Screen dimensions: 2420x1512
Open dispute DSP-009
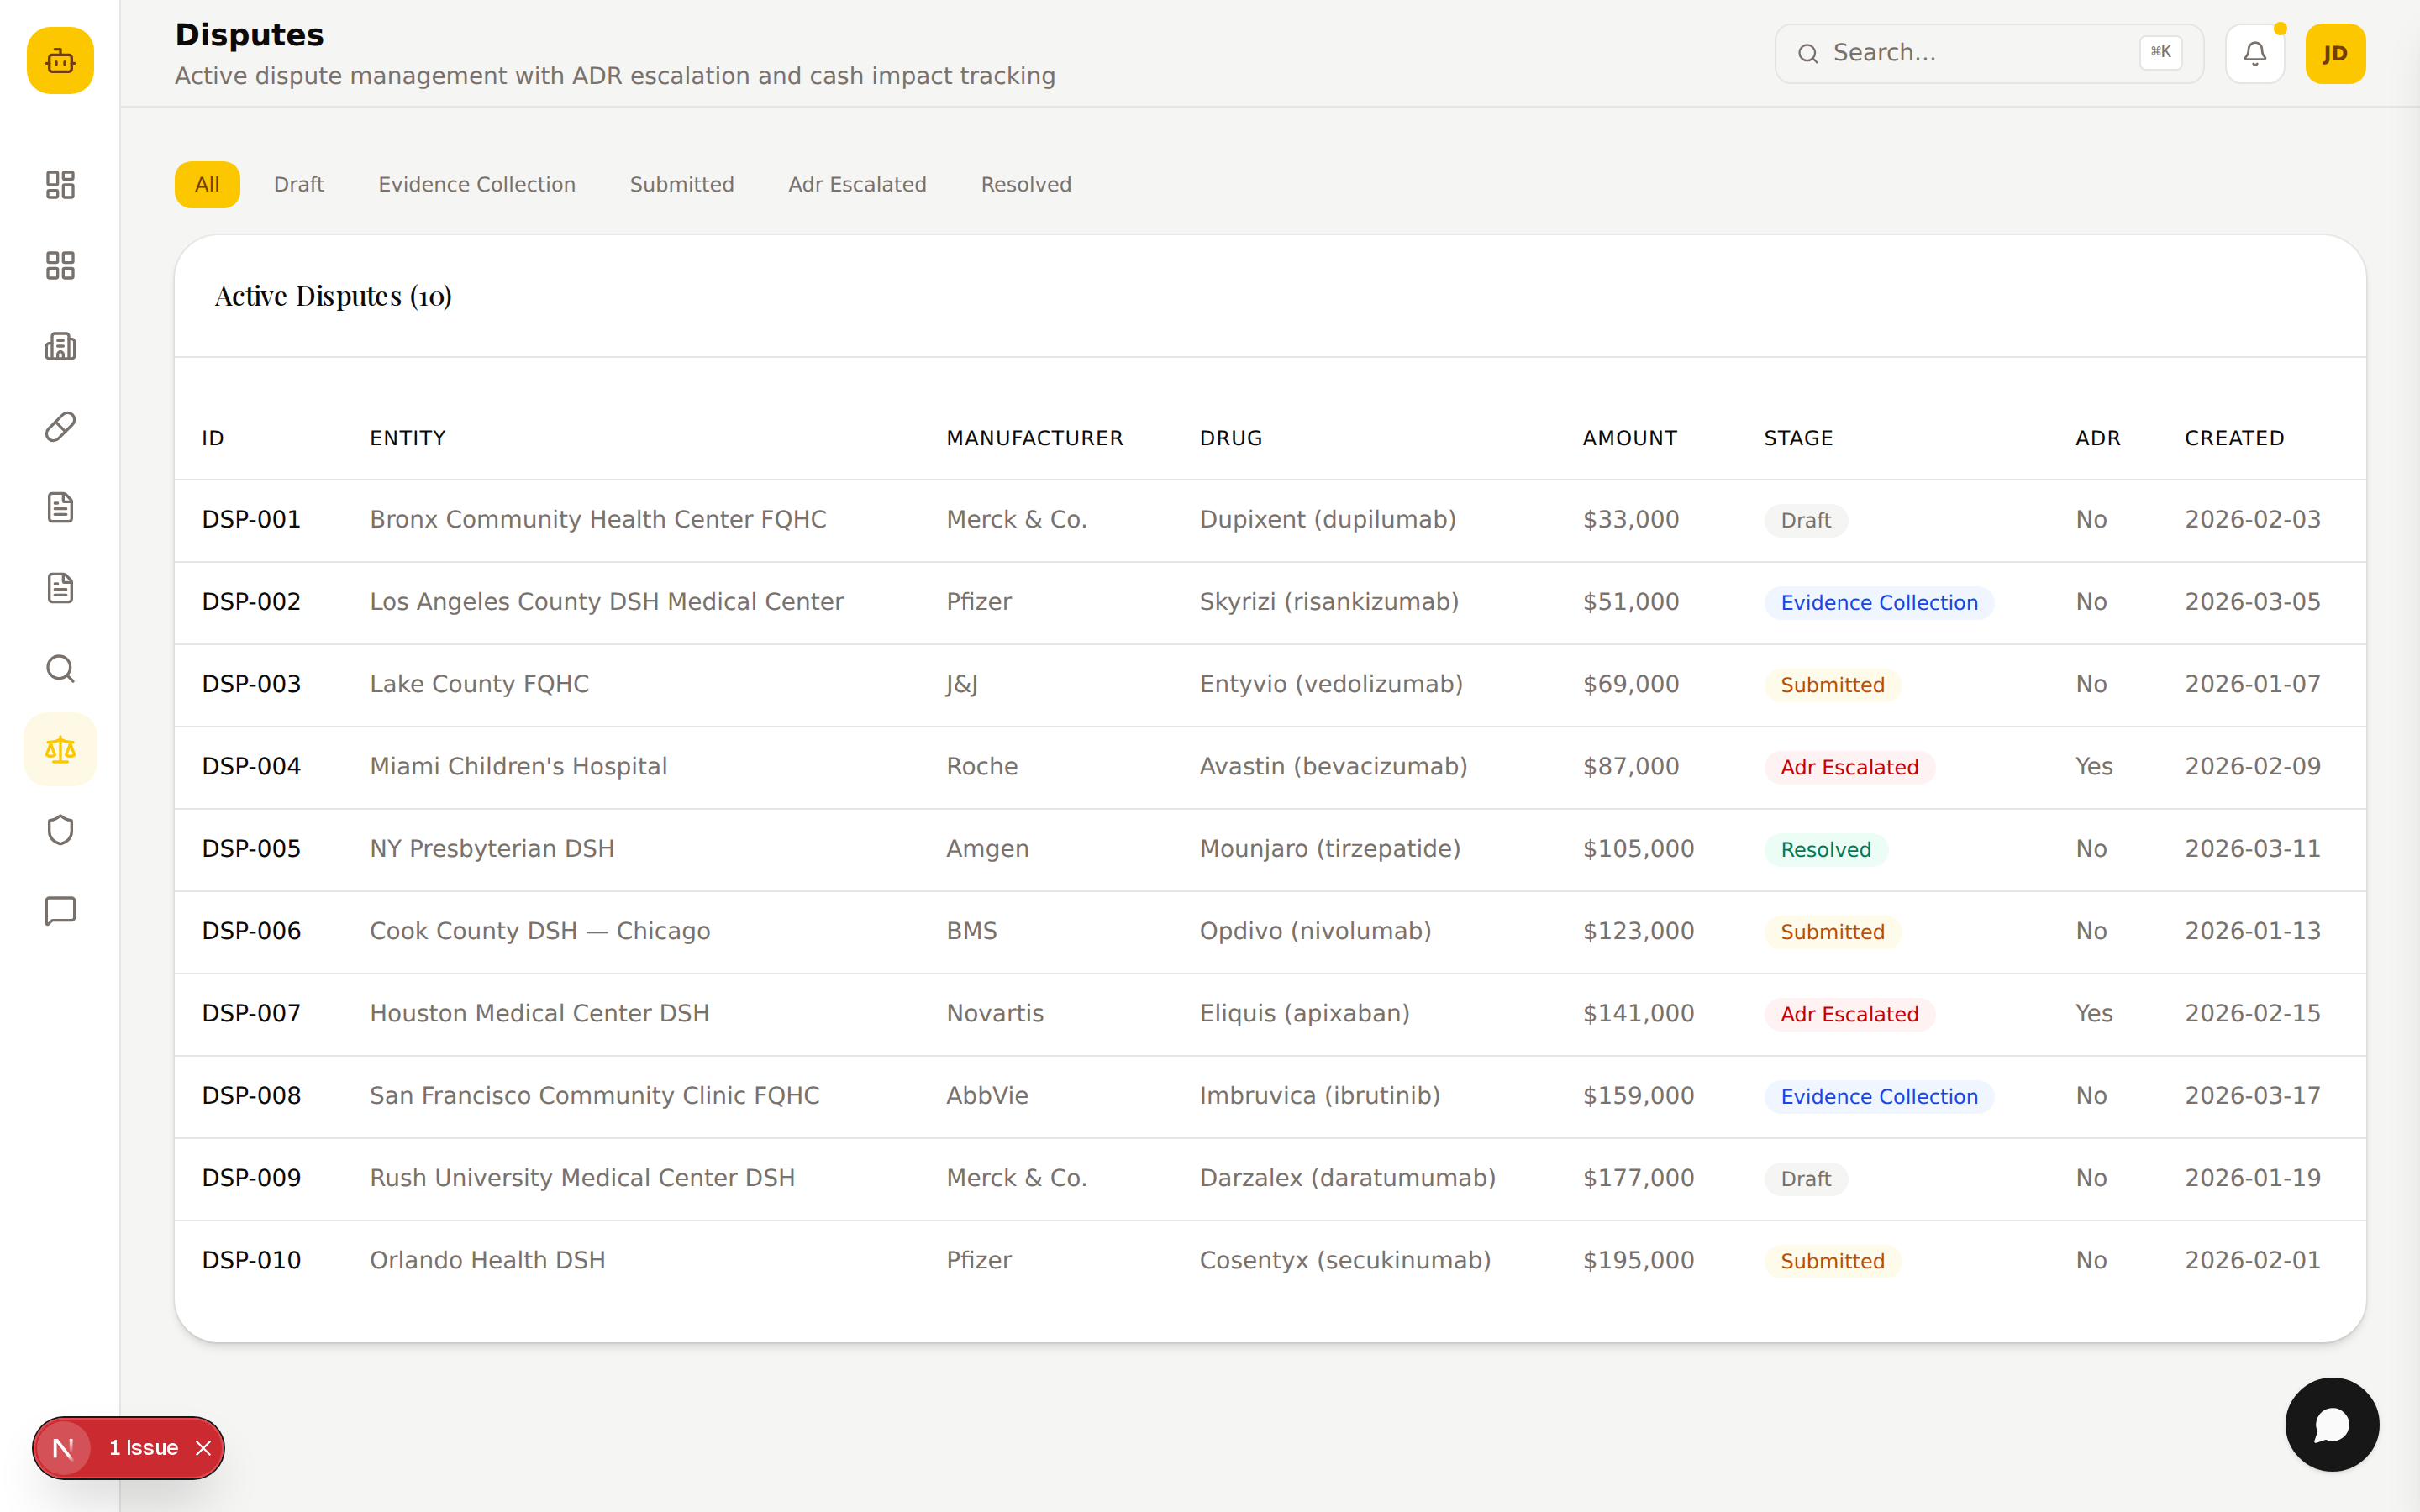[x=251, y=1178]
